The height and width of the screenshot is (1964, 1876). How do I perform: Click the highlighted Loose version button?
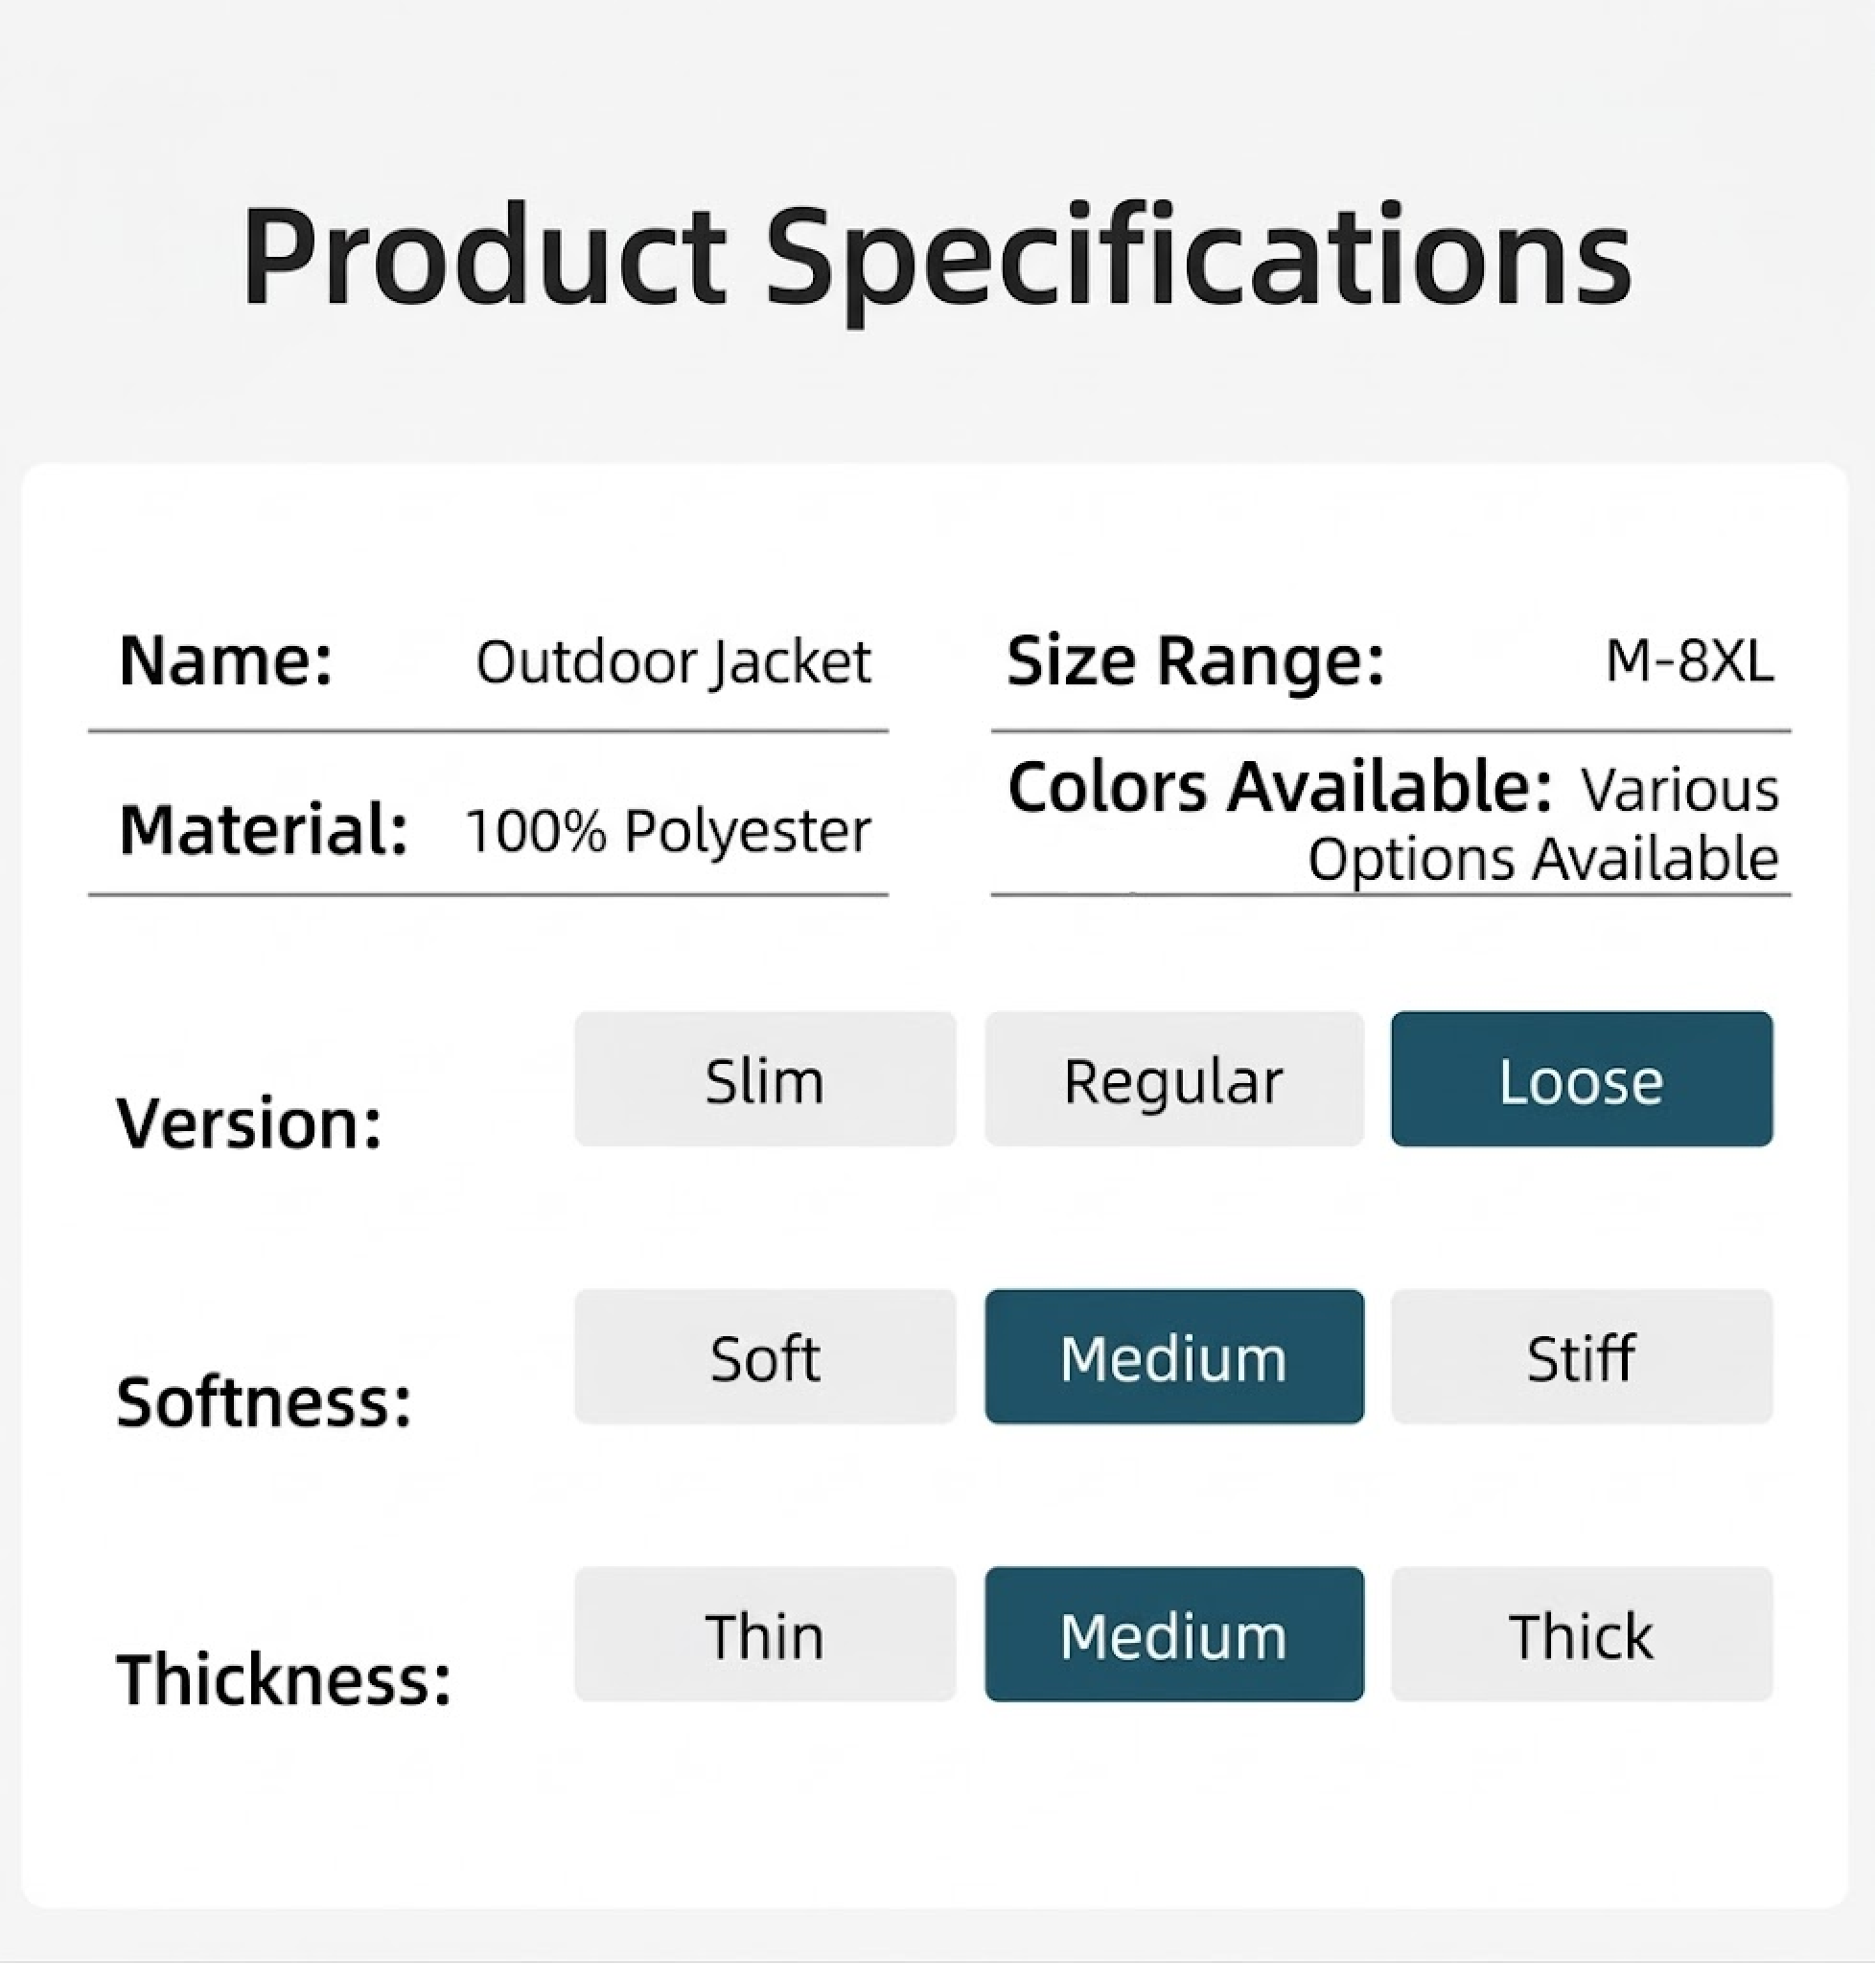(x=1581, y=1079)
